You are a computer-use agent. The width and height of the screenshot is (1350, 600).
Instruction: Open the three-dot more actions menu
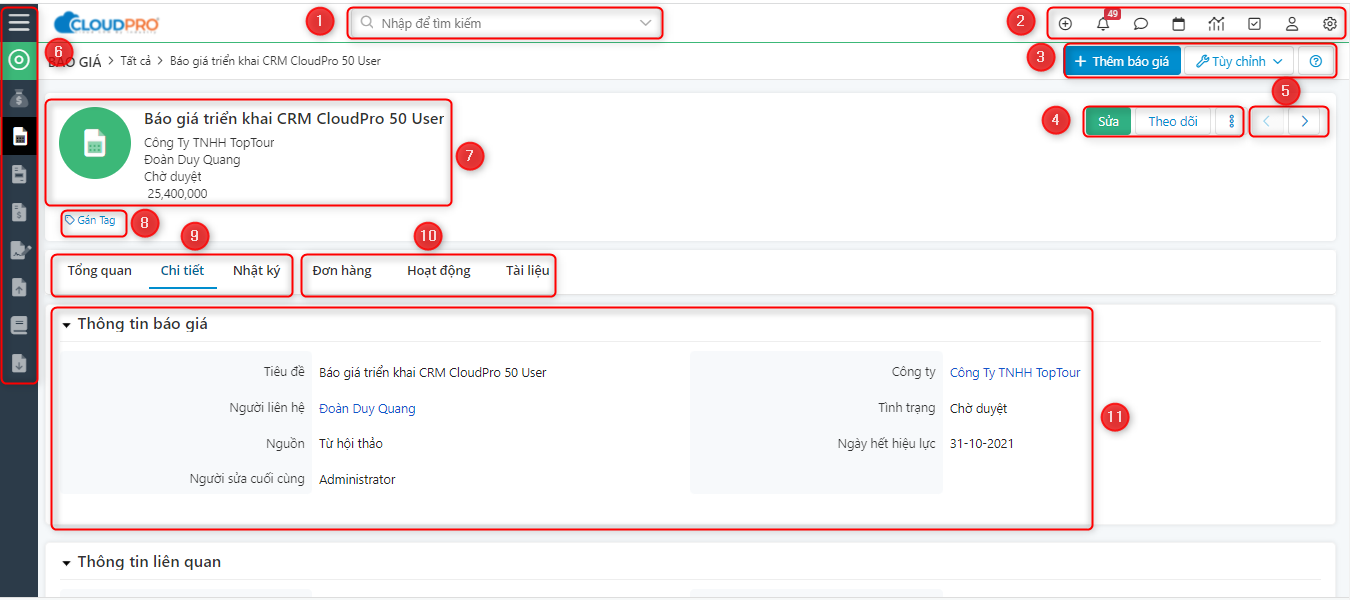point(1231,121)
